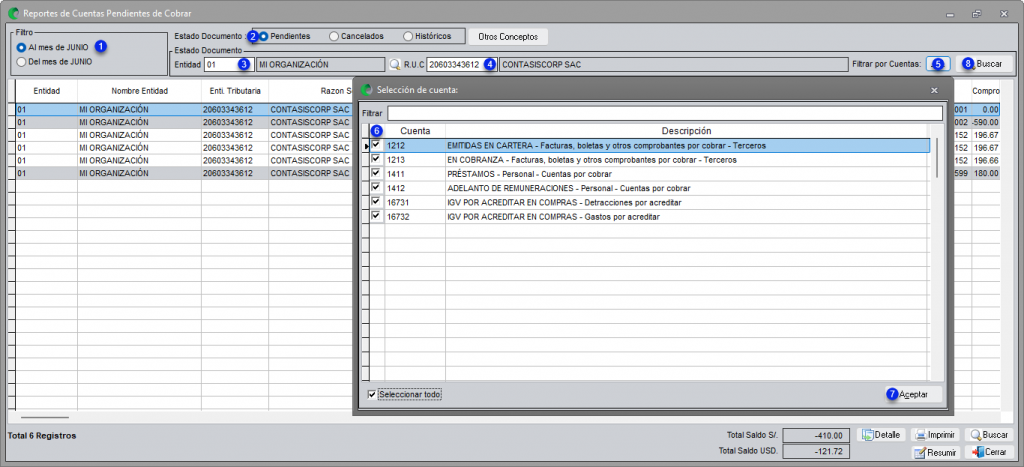1024x467 pixels.
Task: Click the Filtrar text box in account dialog
Action: click(665, 114)
